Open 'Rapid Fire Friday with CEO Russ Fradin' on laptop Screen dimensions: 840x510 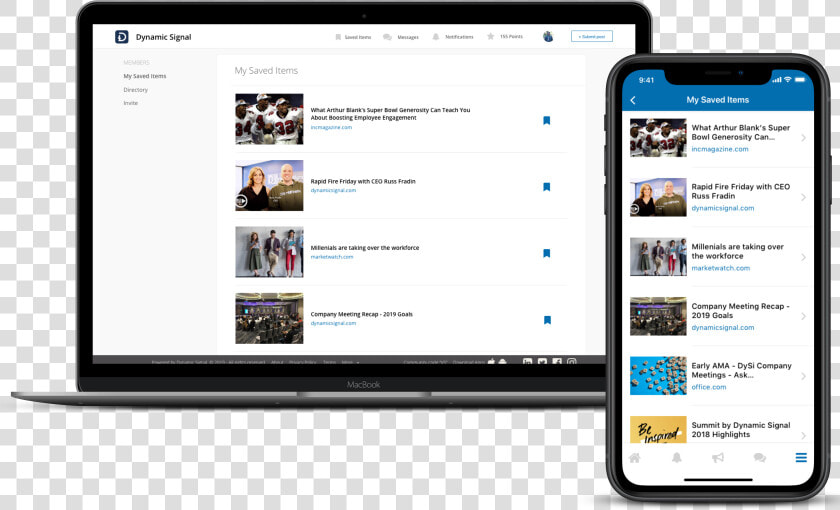point(363,182)
